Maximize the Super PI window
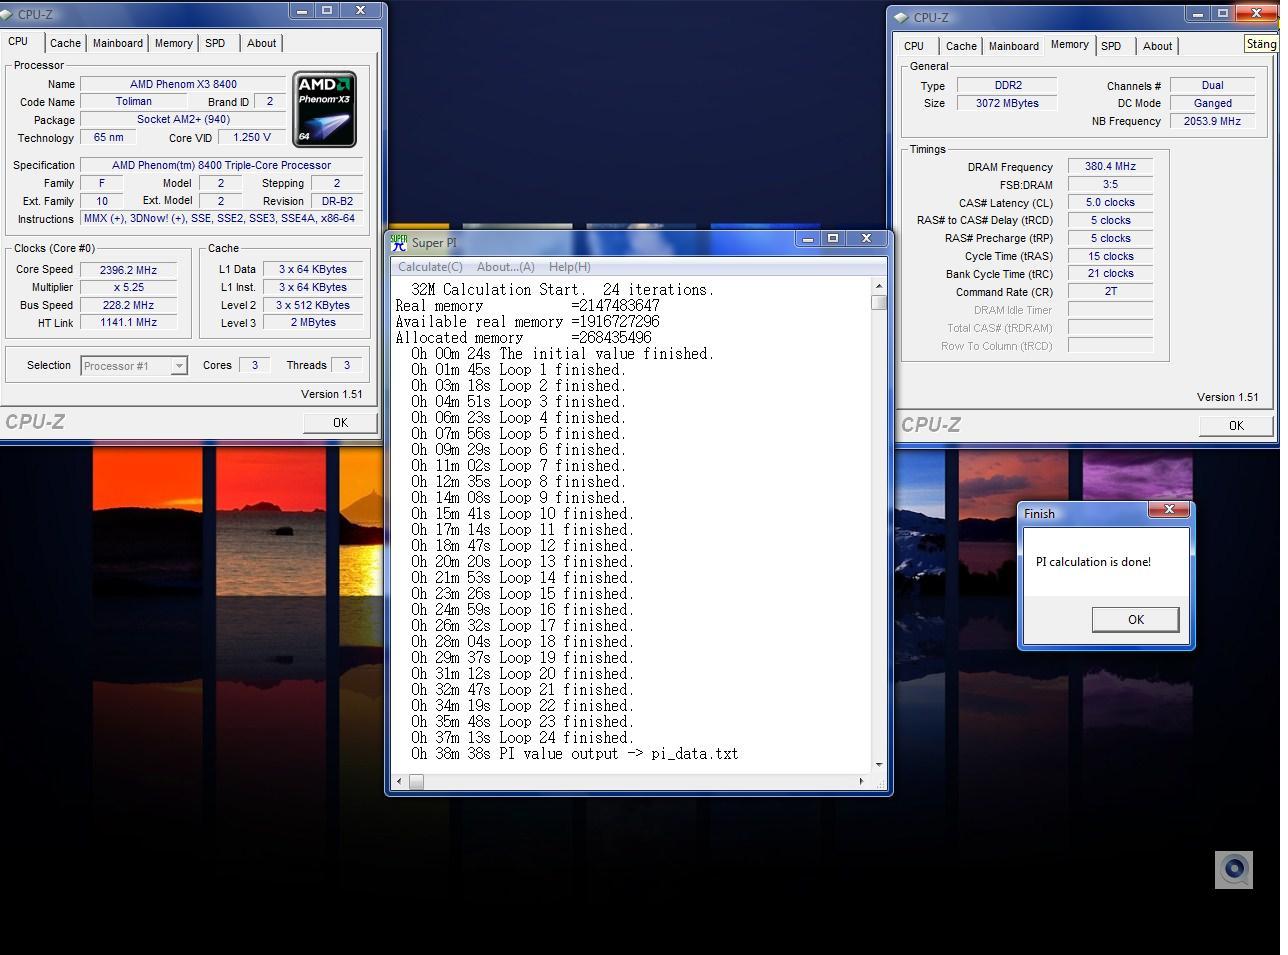The image size is (1288, 955). point(832,238)
